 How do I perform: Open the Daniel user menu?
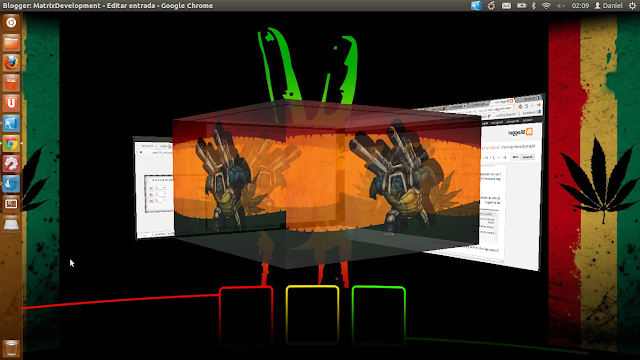[x=609, y=6]
